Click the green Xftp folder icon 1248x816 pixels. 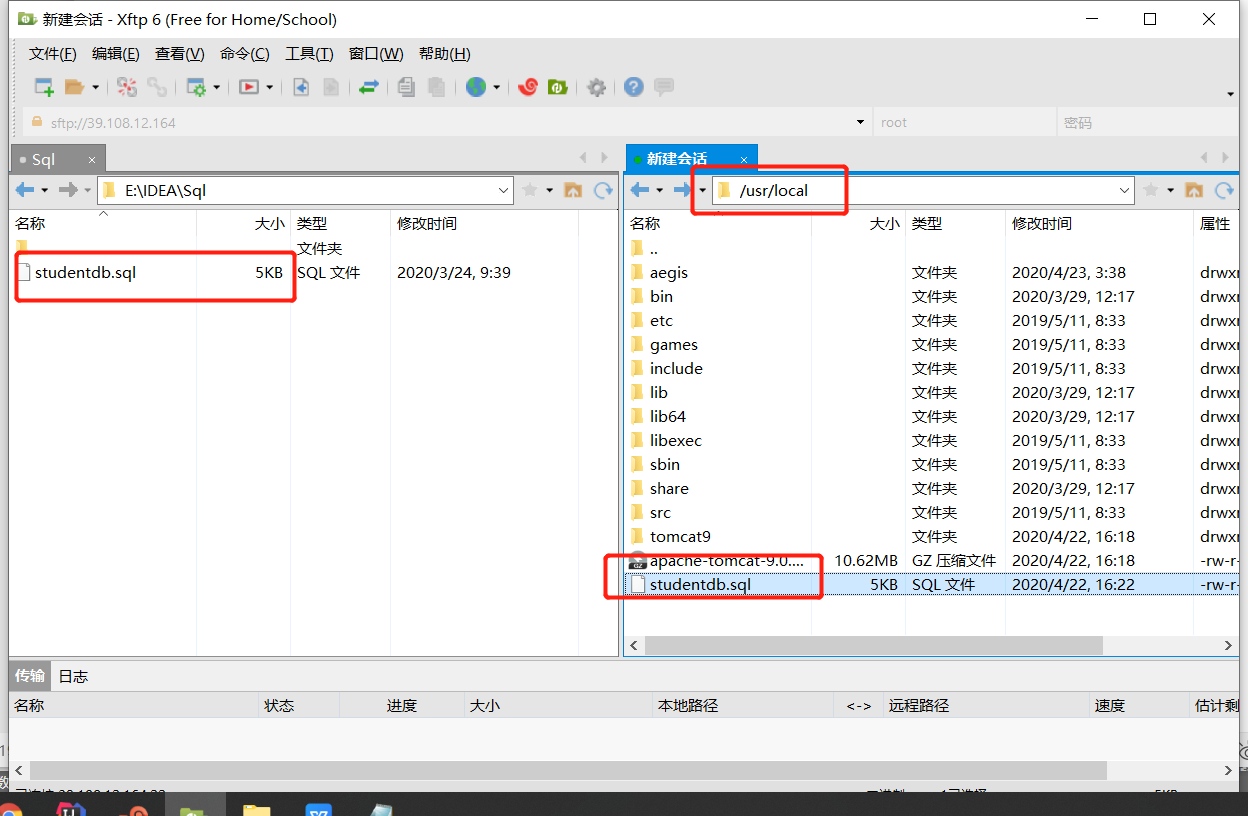coord(558,87)
